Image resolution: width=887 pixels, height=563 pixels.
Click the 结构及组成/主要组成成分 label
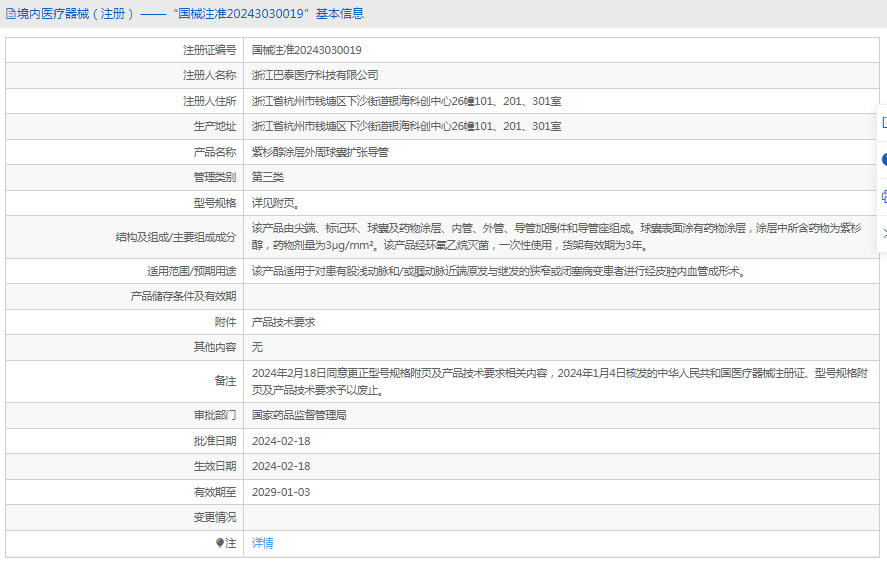point(176,237)
